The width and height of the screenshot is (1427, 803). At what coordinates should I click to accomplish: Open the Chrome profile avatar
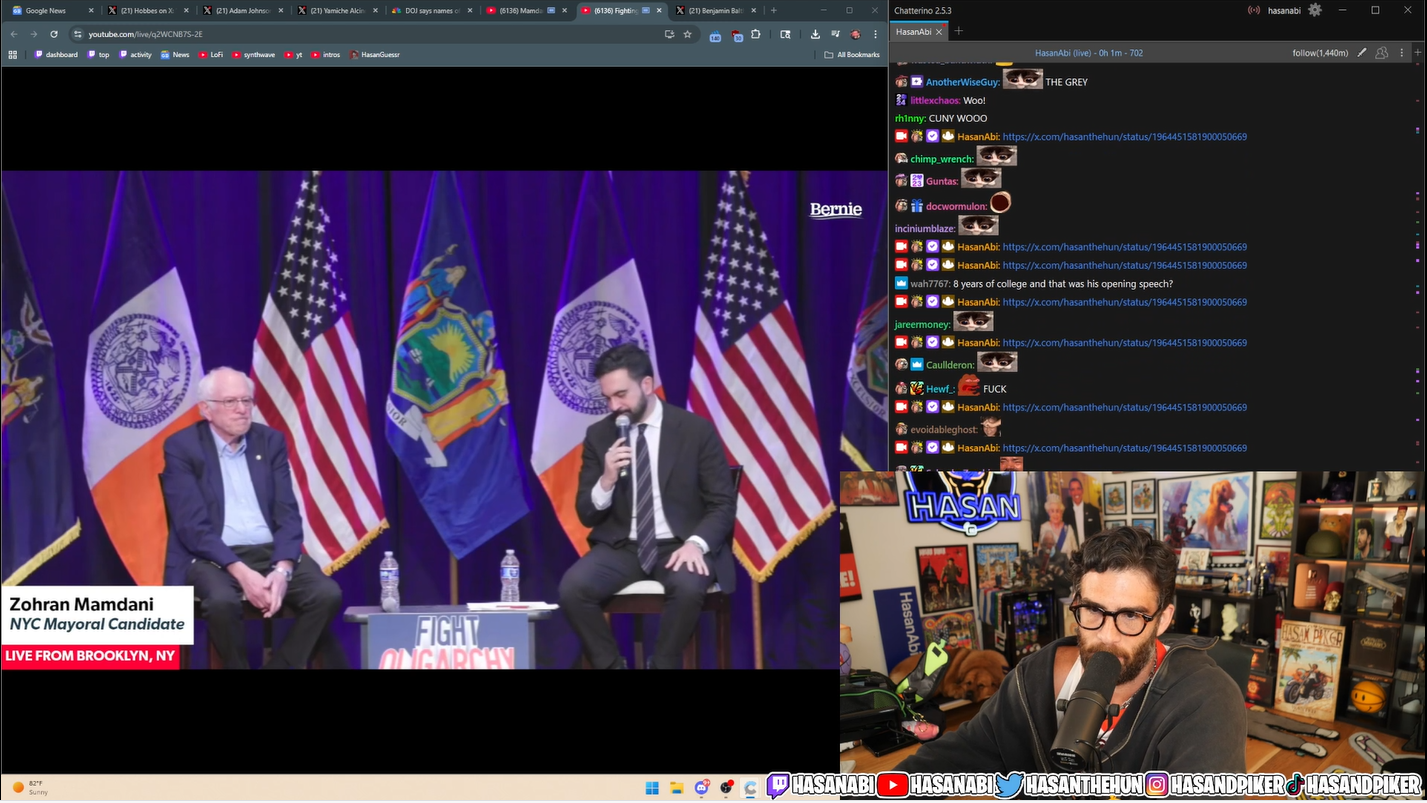click(855, 34)
